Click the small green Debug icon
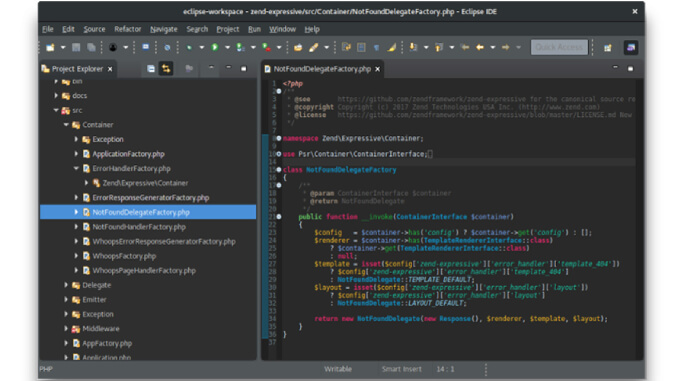This screenshot has width=678, height=381. pyautogui.click(x=189, y=47)
